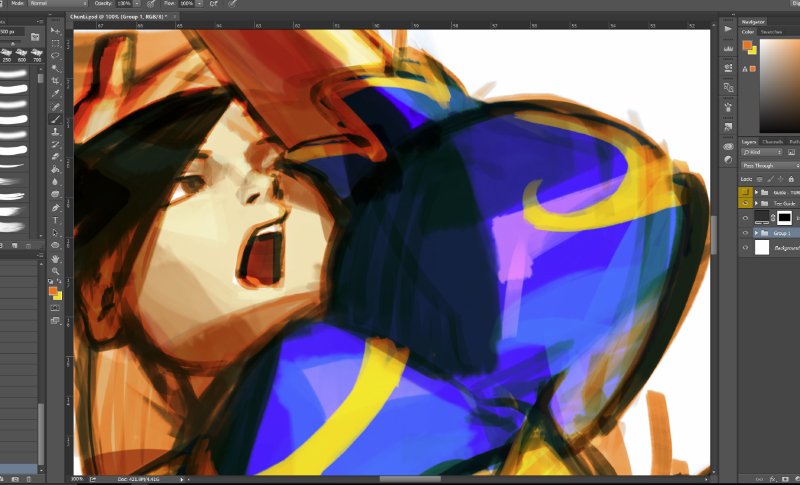Open the Pass Through blend mode dropdown
Viewport: 800px width, 485px height.
[770, 166]
